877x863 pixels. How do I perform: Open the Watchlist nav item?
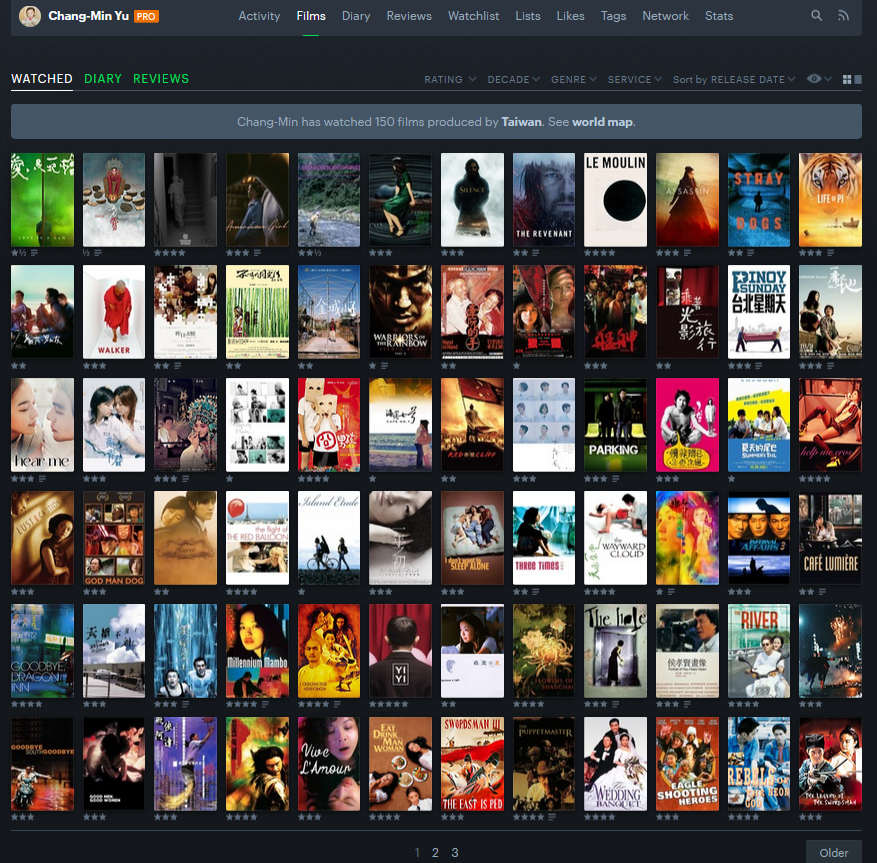[x=473, y=16]
